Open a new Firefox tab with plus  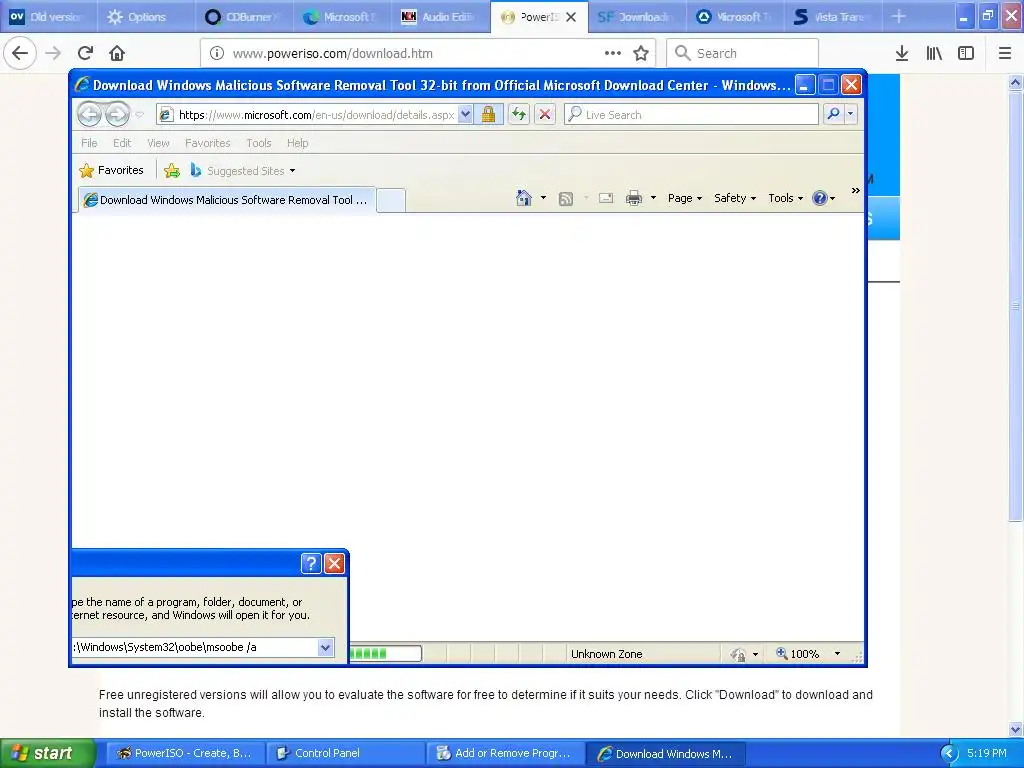click(899, 17)
